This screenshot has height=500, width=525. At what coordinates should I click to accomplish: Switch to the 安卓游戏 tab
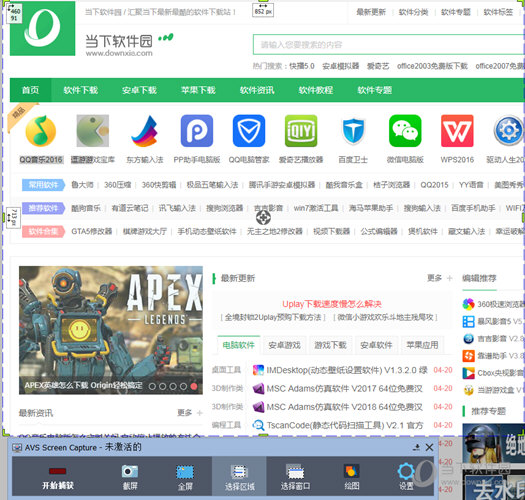(x=285, y=345)
